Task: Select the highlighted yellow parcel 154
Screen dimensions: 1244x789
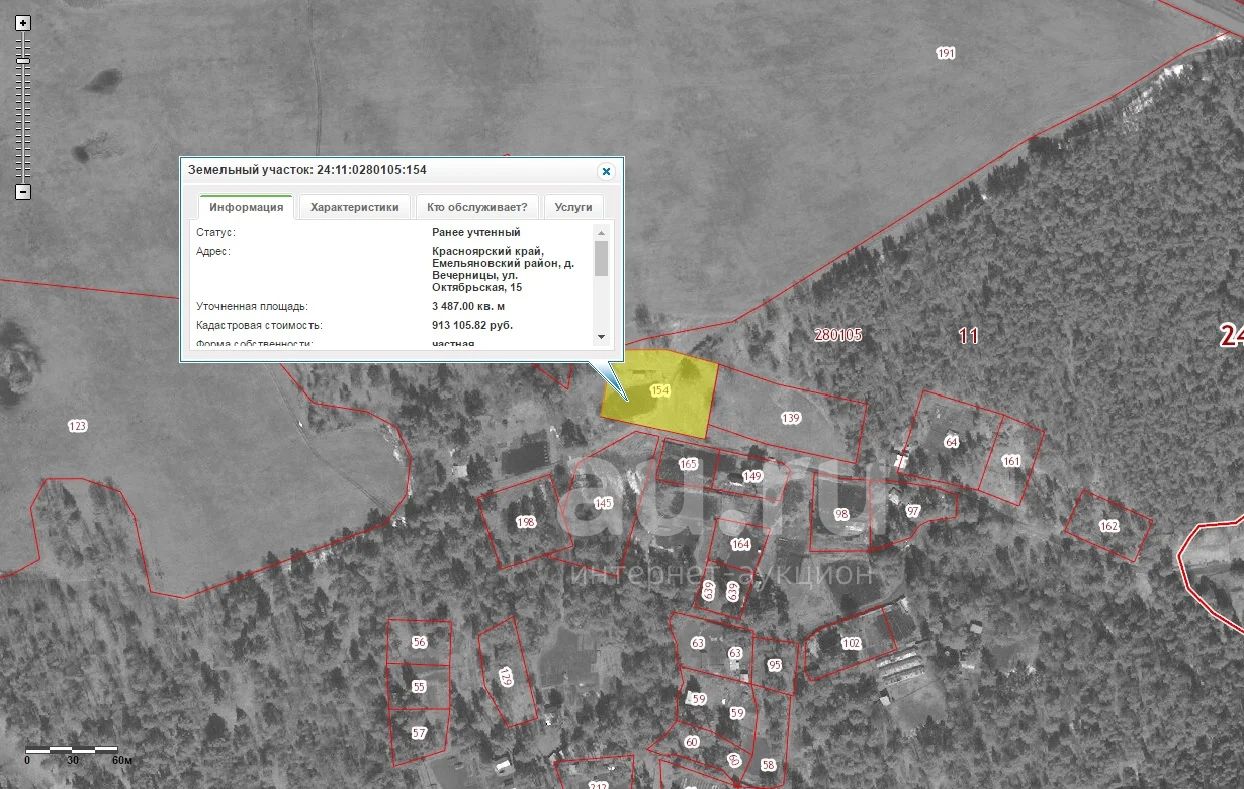Action: tap(660, 392)
